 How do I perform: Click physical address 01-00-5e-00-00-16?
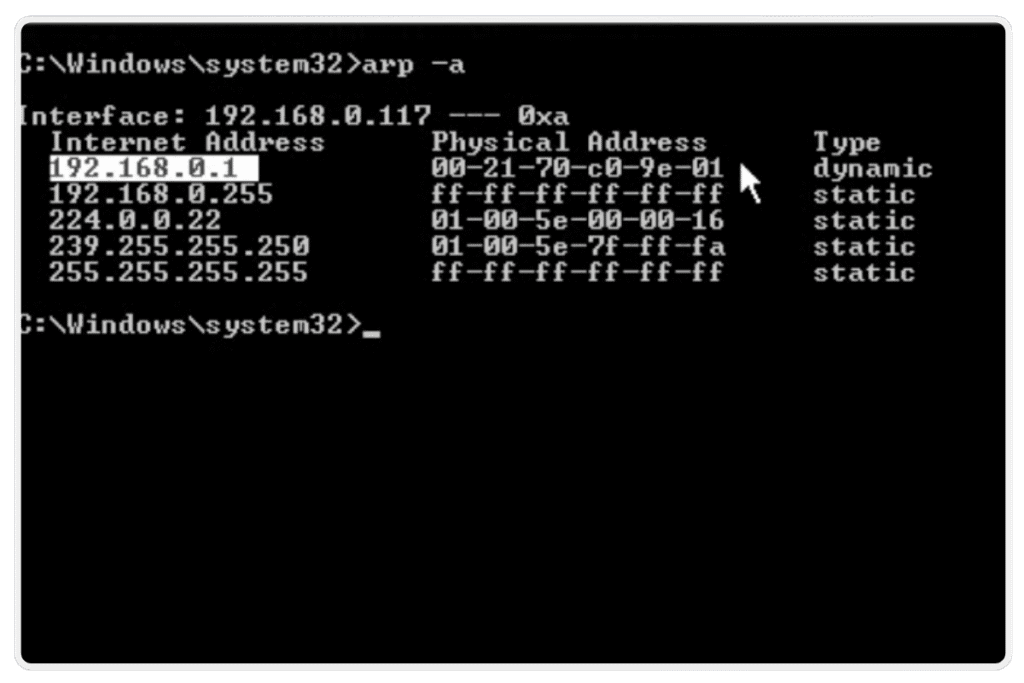click(x=577, y=221)
